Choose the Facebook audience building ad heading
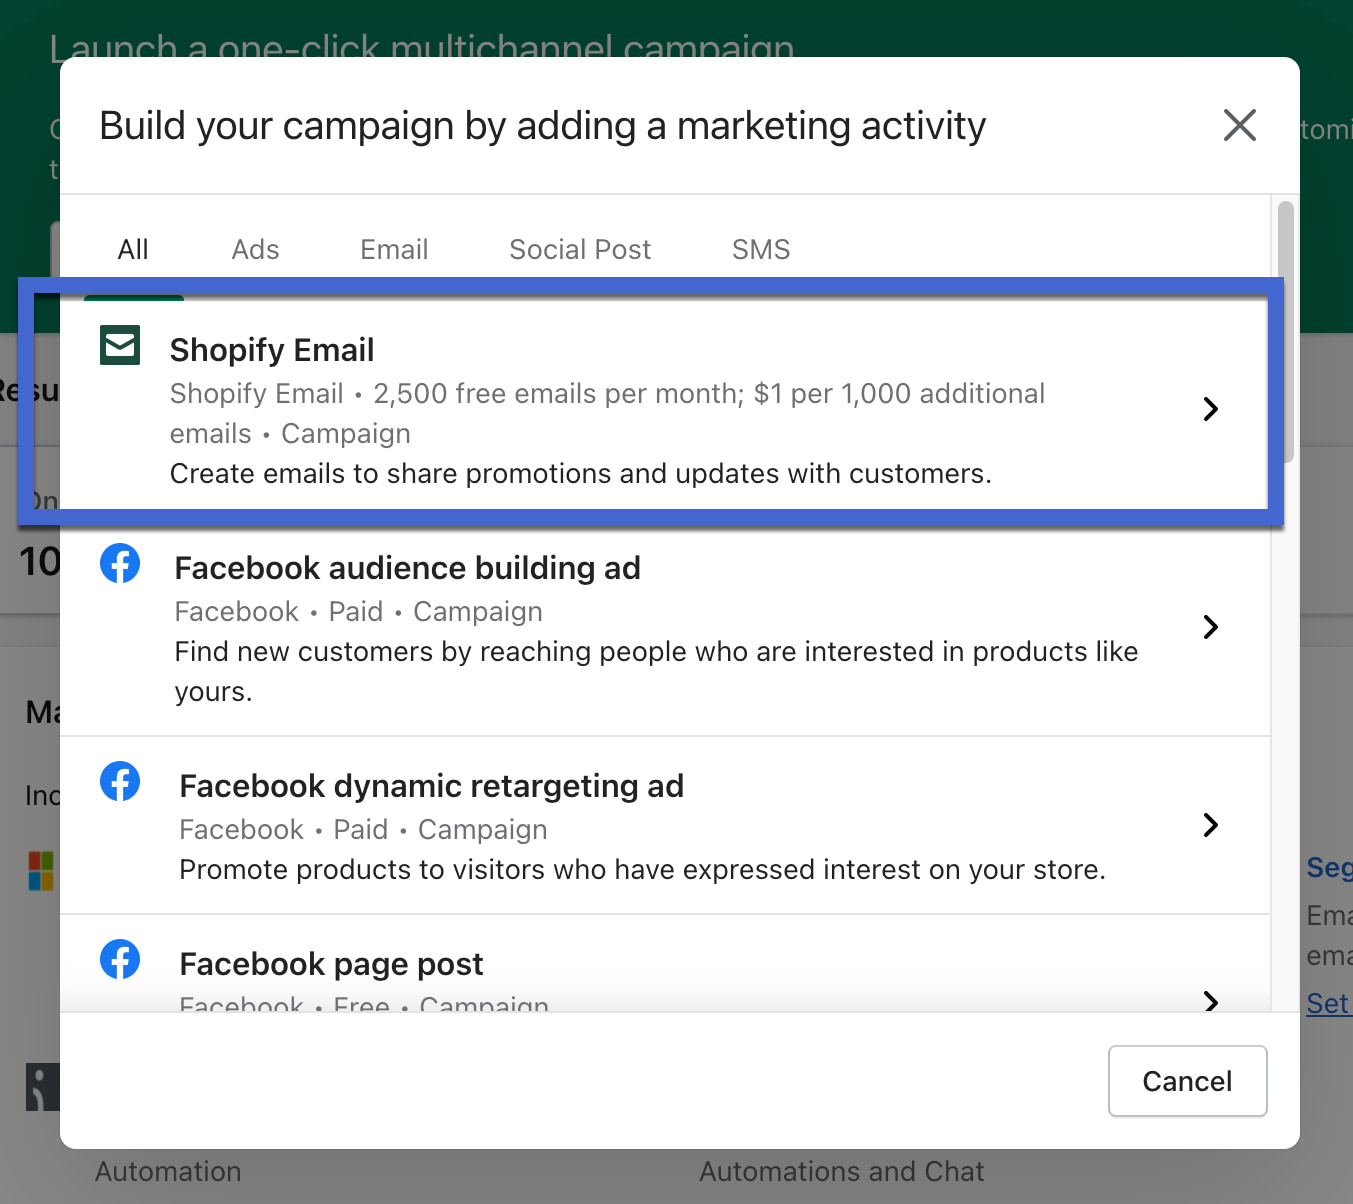1353x1204 pixels. [x=407, y=569]
